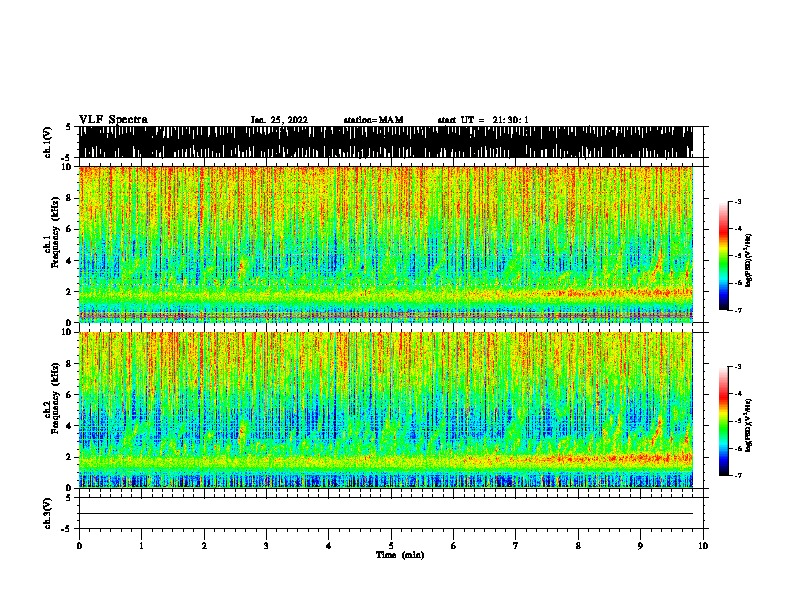Image resolution: width=792 pixels, height=612 pixels.
Task: Click the ch.2 color scale log(PSD) unit label
Action: click(x=749, y=425)
